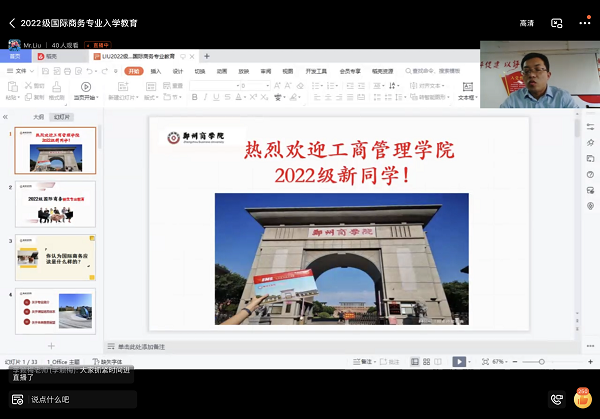Open the 插入 ribbon tab

click(x=156, y=71)
